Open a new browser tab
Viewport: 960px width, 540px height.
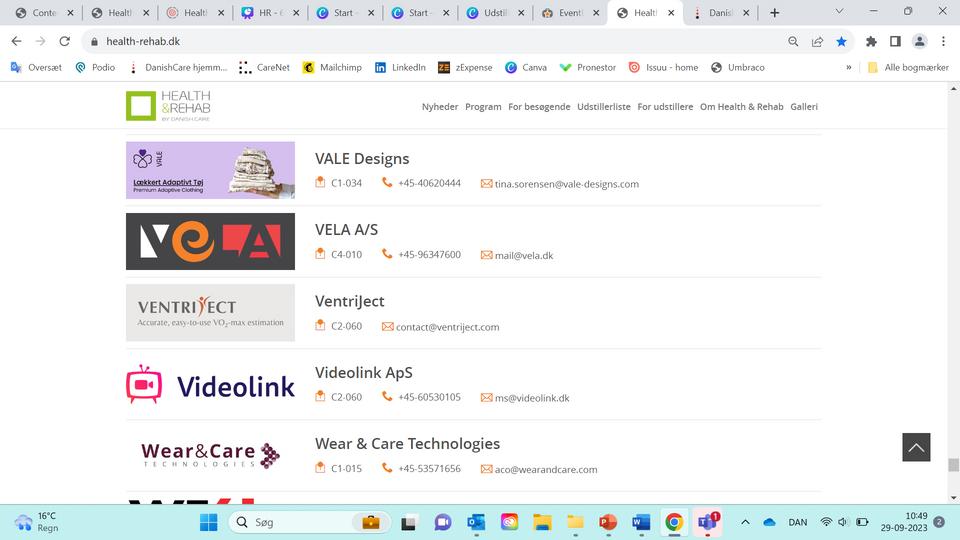pyautogui.click(x=774, y=12)
